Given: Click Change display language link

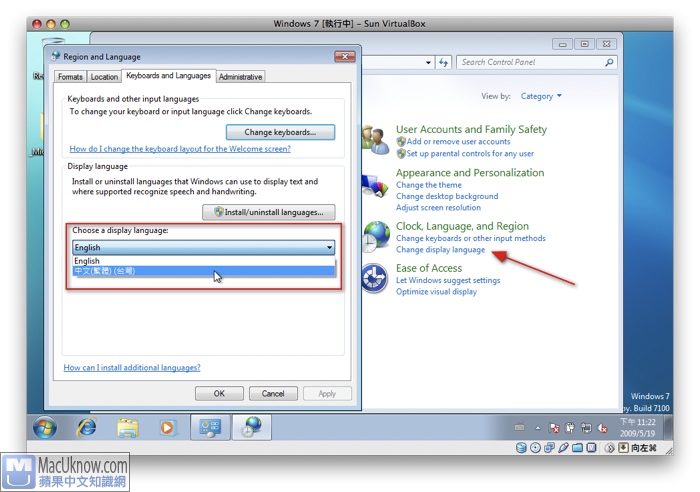Looking at the screenshot, I should point(440,250).
